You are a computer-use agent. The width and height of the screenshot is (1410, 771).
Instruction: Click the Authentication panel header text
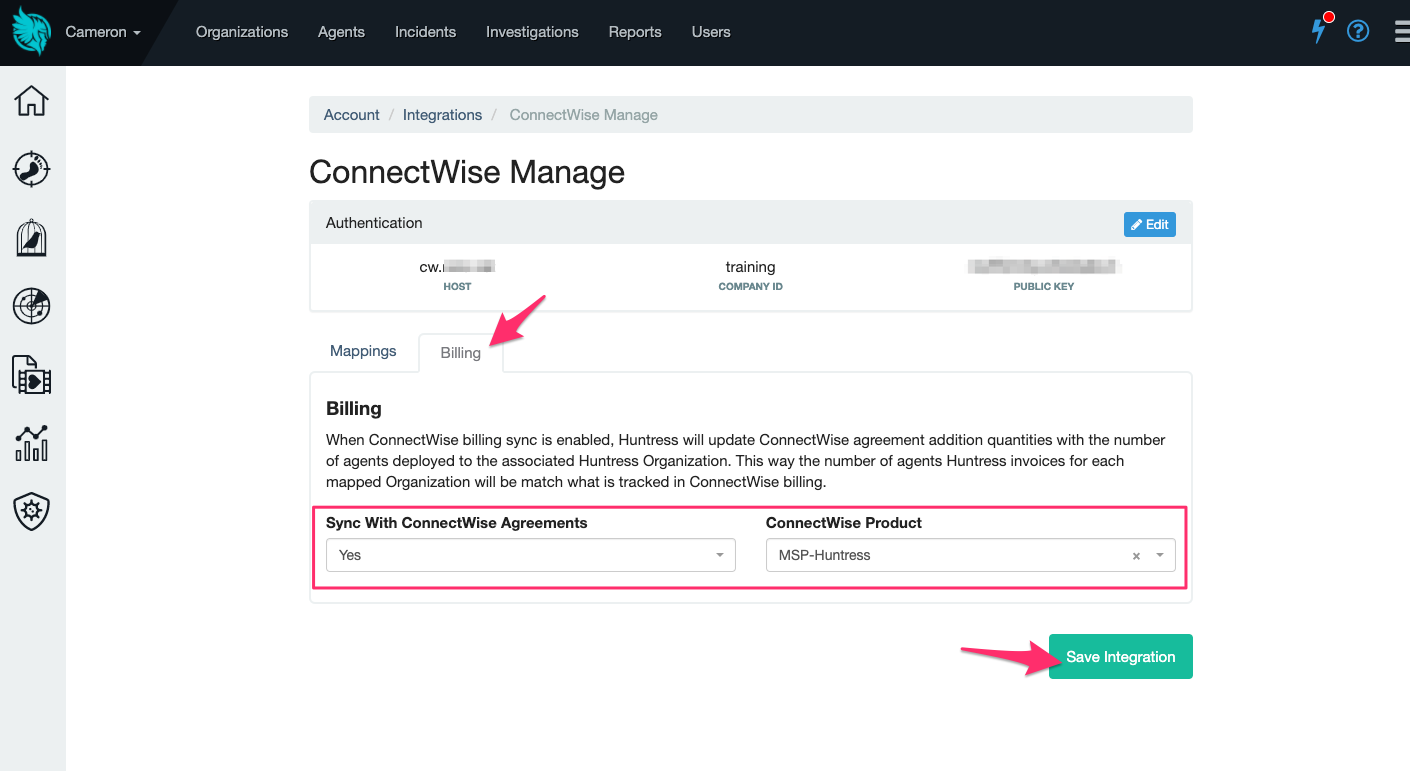[x=374, y=223]
